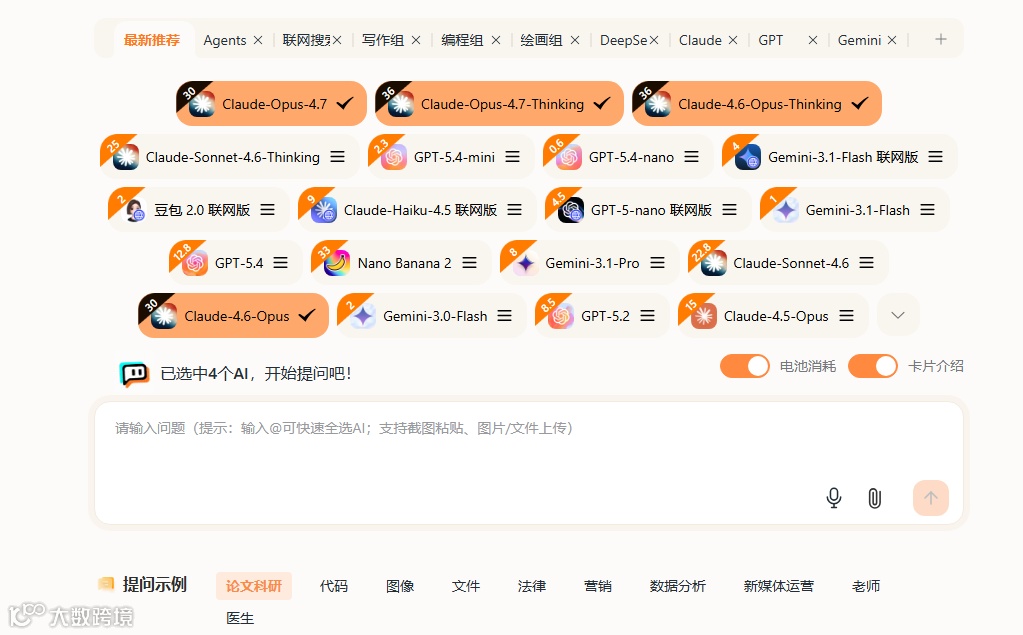Switch to the 最新推荐 tab
This screenshot has width=1023, height=635.
(x=152, y=40)
